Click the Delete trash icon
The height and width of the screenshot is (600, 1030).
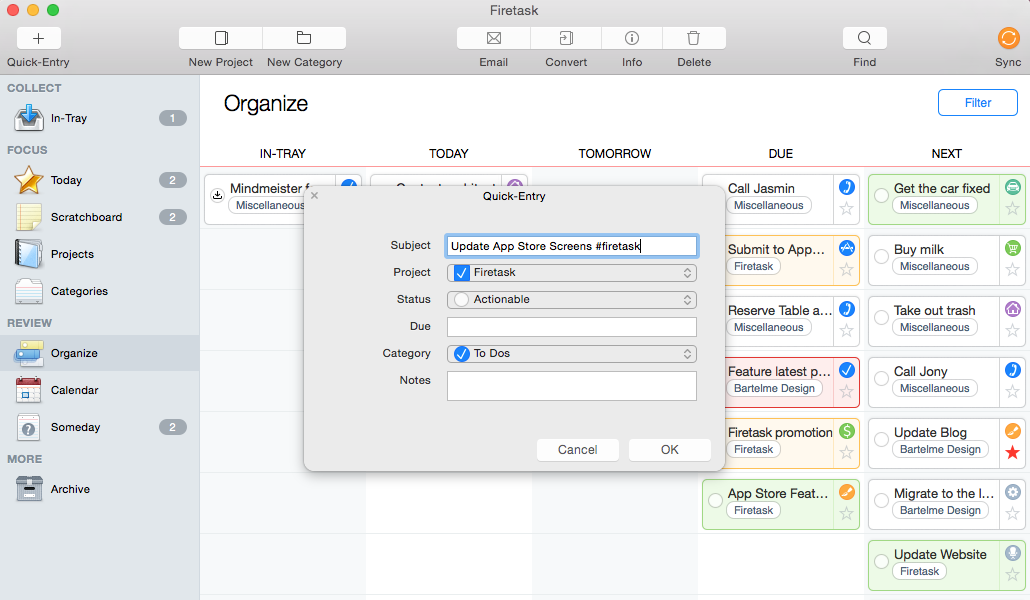pyautogui.click(x=694, y=38)
